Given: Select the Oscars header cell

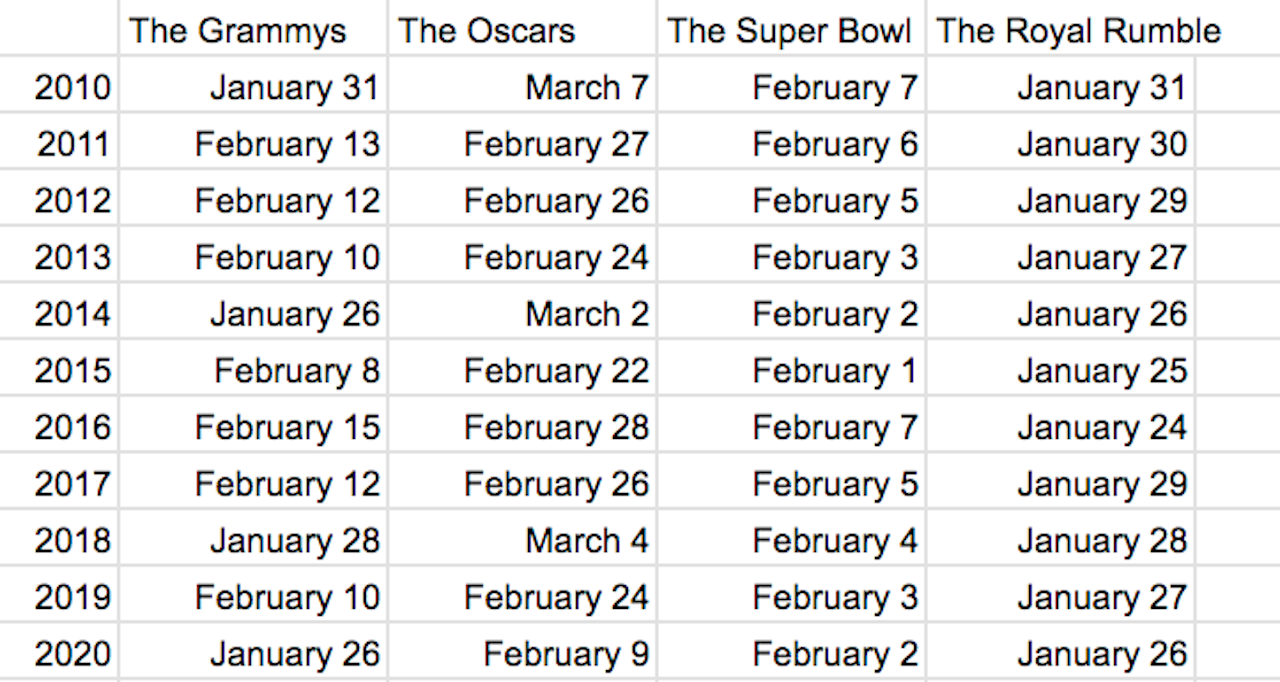Looking at the screenshot, I should [522, 30].
